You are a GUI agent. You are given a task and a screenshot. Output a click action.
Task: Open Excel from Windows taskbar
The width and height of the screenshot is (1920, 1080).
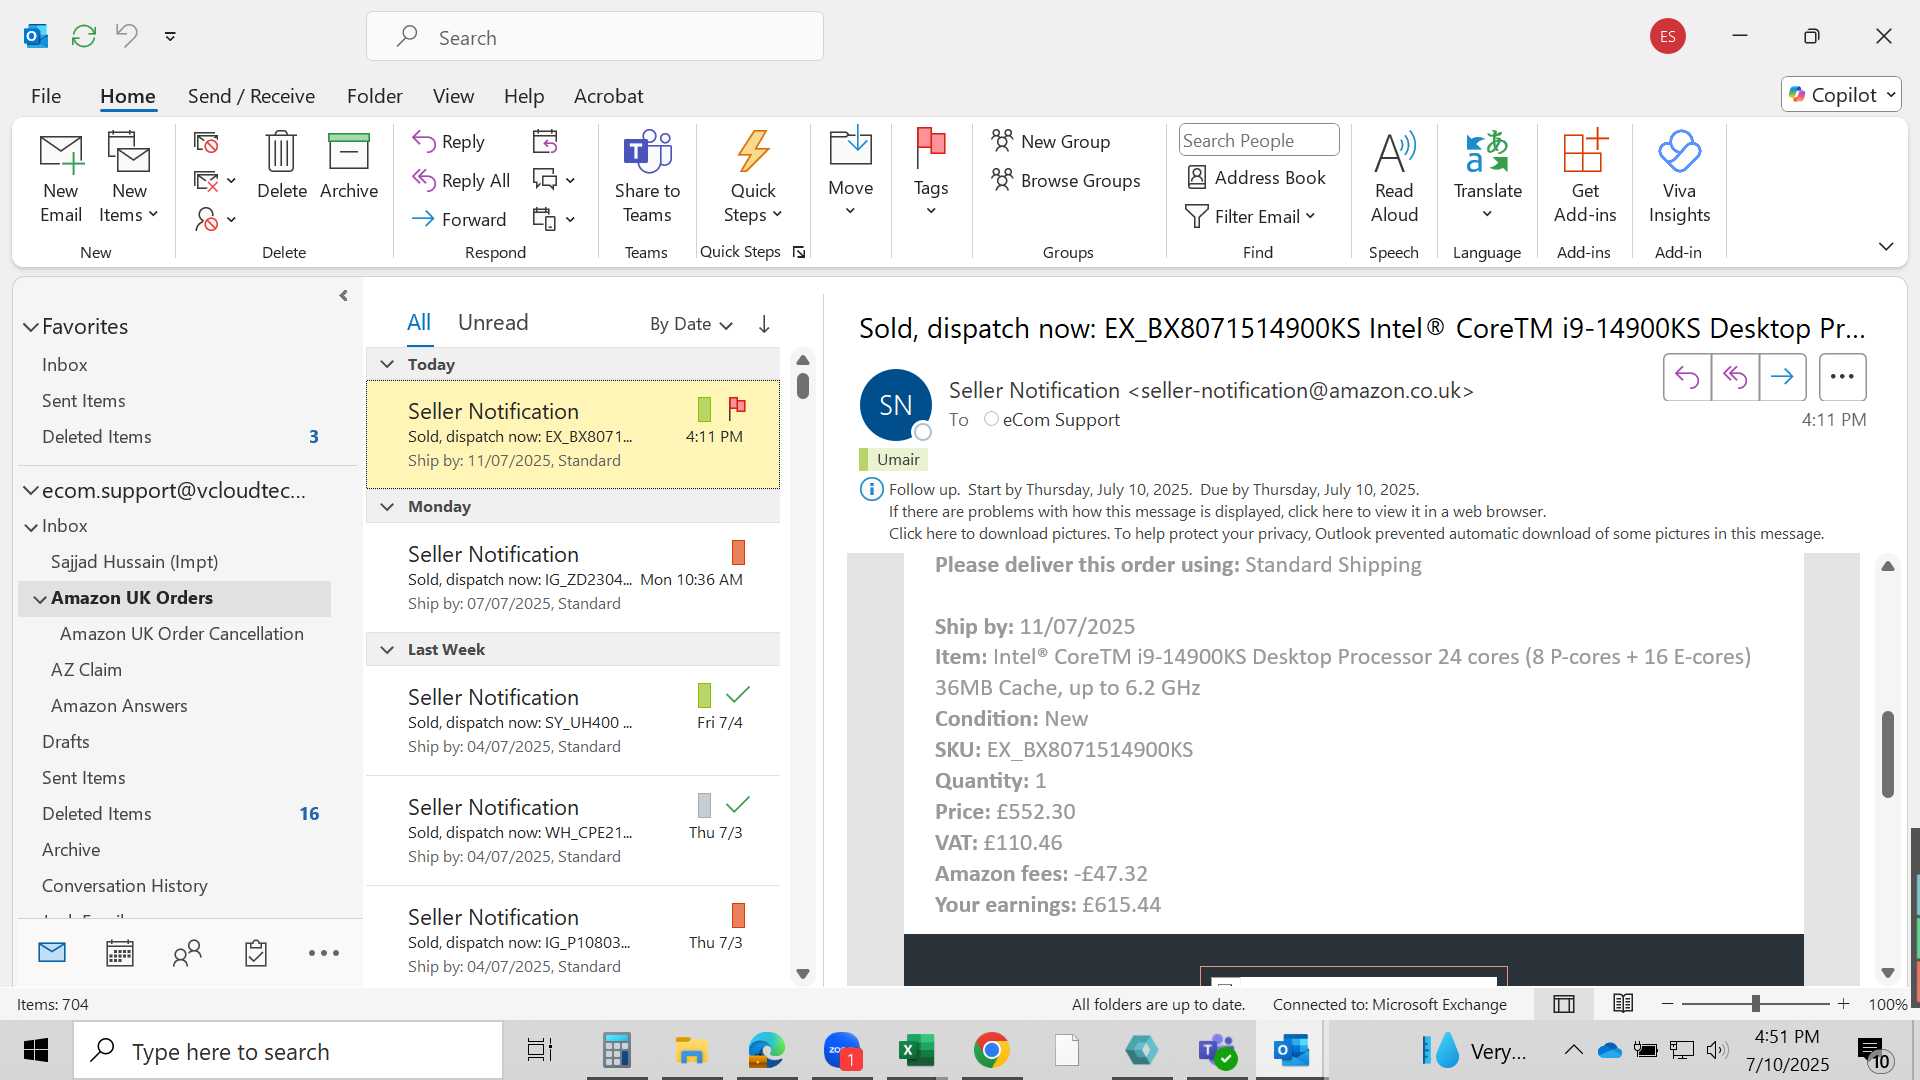coord(915,1050)
